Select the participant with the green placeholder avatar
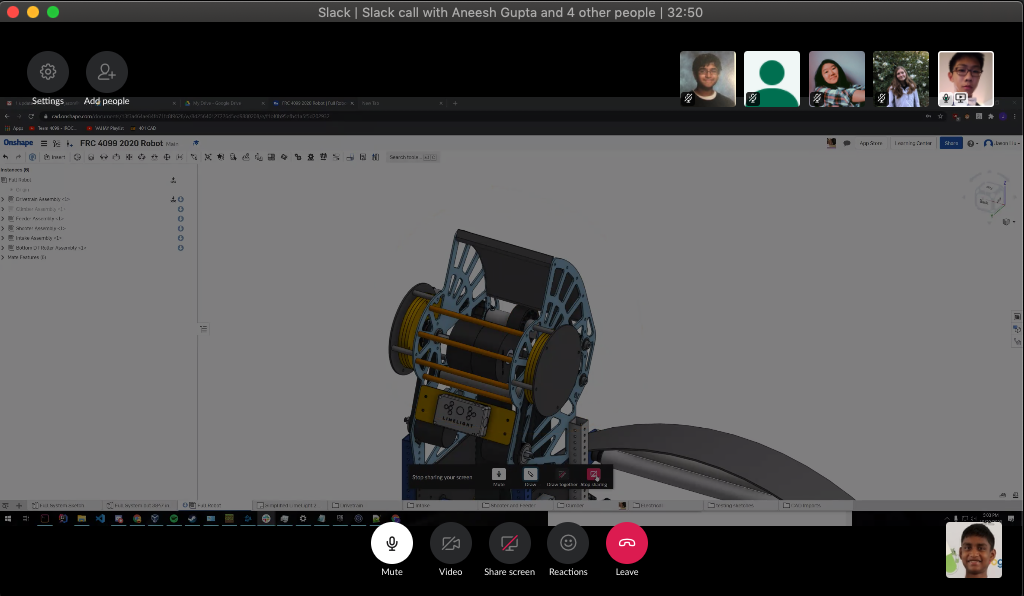The height and width of the screenshot is (596, 1024). pyautogui.click(x=772, y=79)
